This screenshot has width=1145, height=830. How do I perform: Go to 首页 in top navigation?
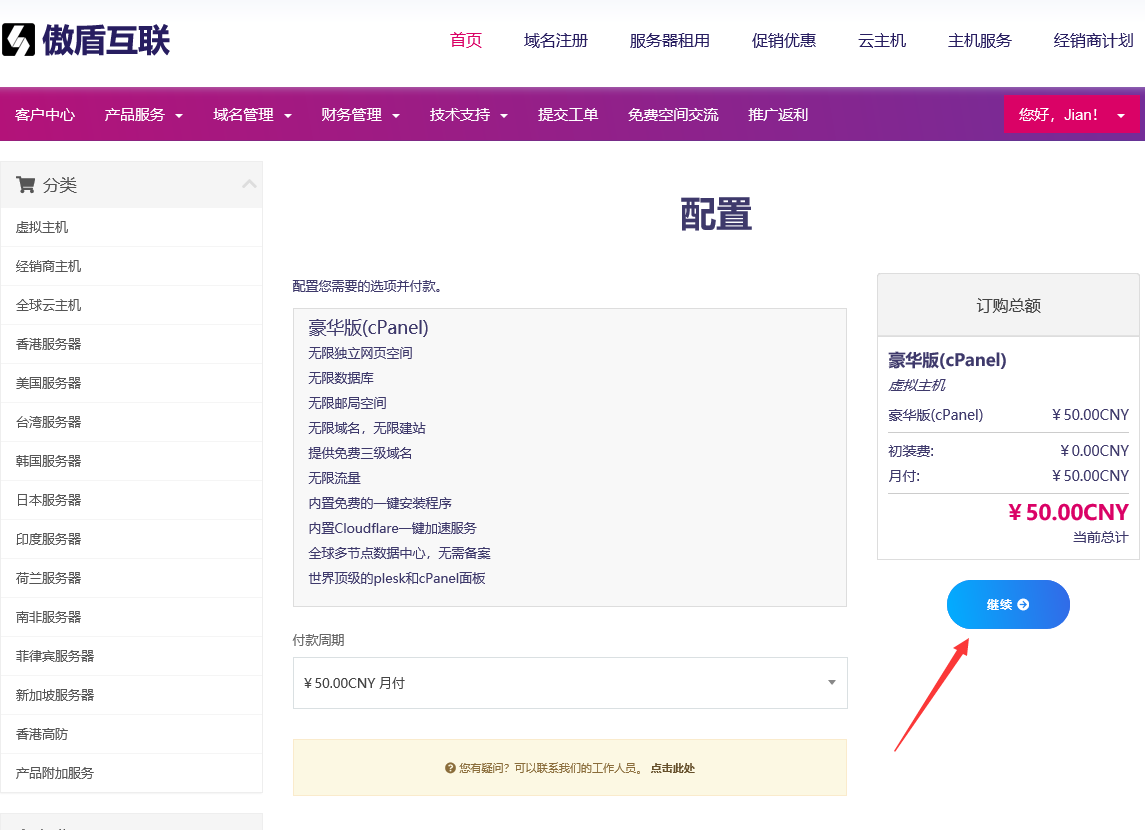click(x=466, y=41)
